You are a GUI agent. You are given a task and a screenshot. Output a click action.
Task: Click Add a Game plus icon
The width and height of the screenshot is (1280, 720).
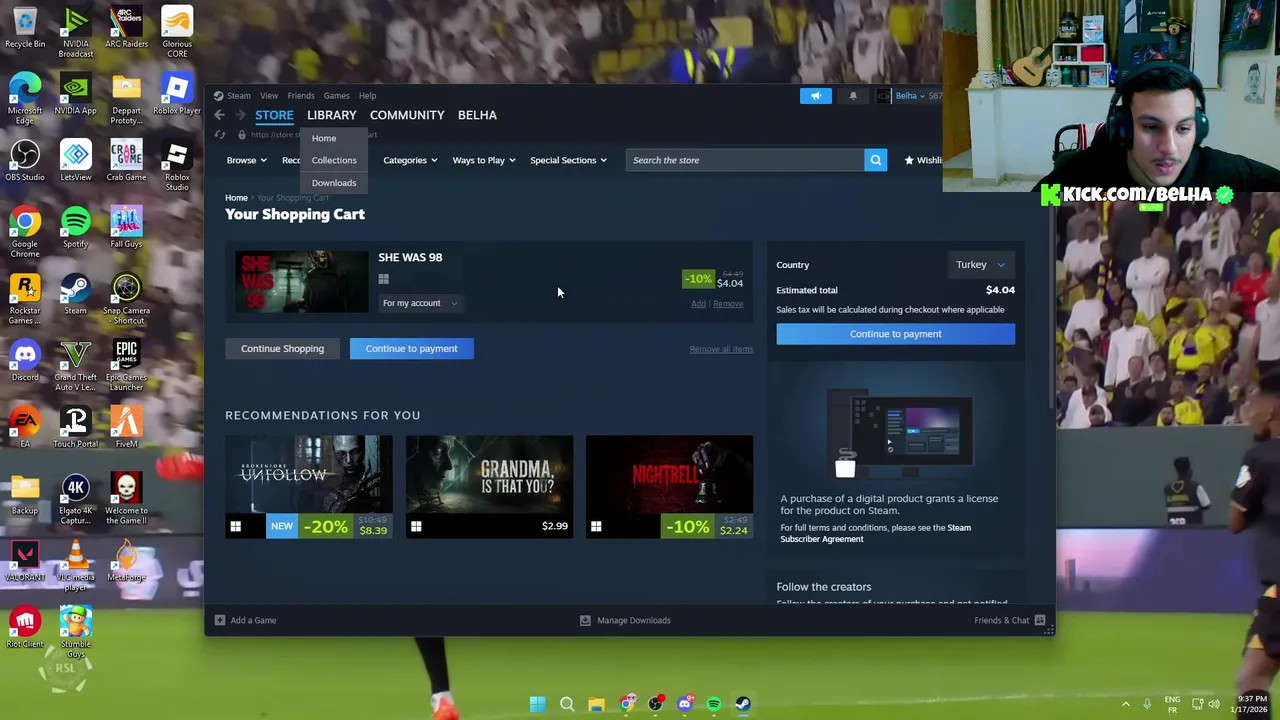(x=220, y=620)
